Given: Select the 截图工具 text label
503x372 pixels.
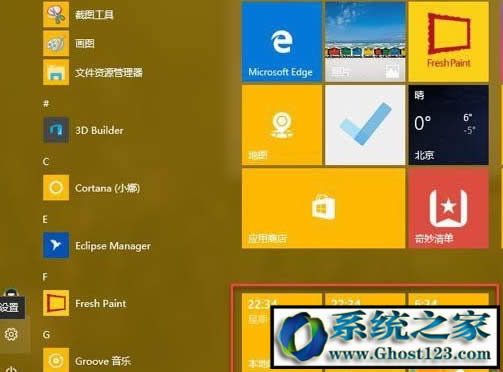Looking at the screenshot, I should pos(94,15).
